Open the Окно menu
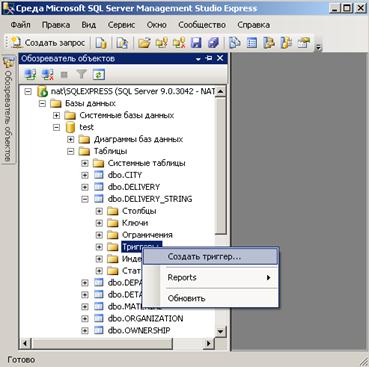The width and height of the screenshot is (369, 367). (x=157, y=25)
